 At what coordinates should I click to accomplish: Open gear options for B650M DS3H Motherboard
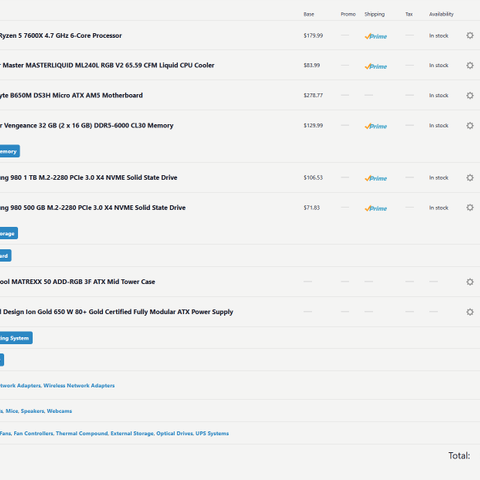click(x=470, y=95)
